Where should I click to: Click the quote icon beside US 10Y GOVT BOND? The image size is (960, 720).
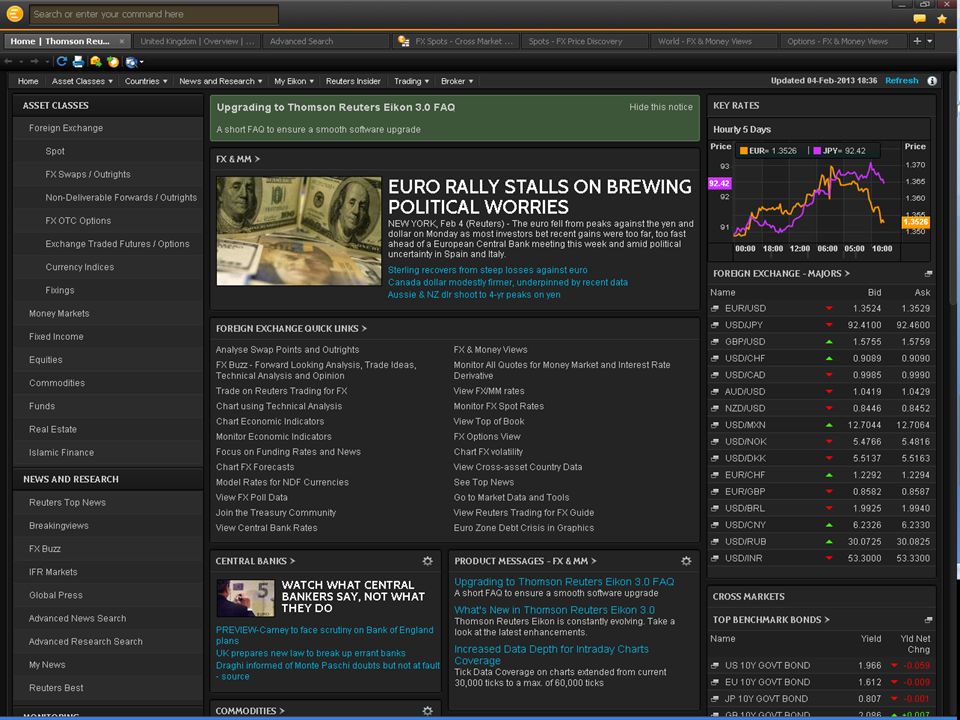[714, 666]
